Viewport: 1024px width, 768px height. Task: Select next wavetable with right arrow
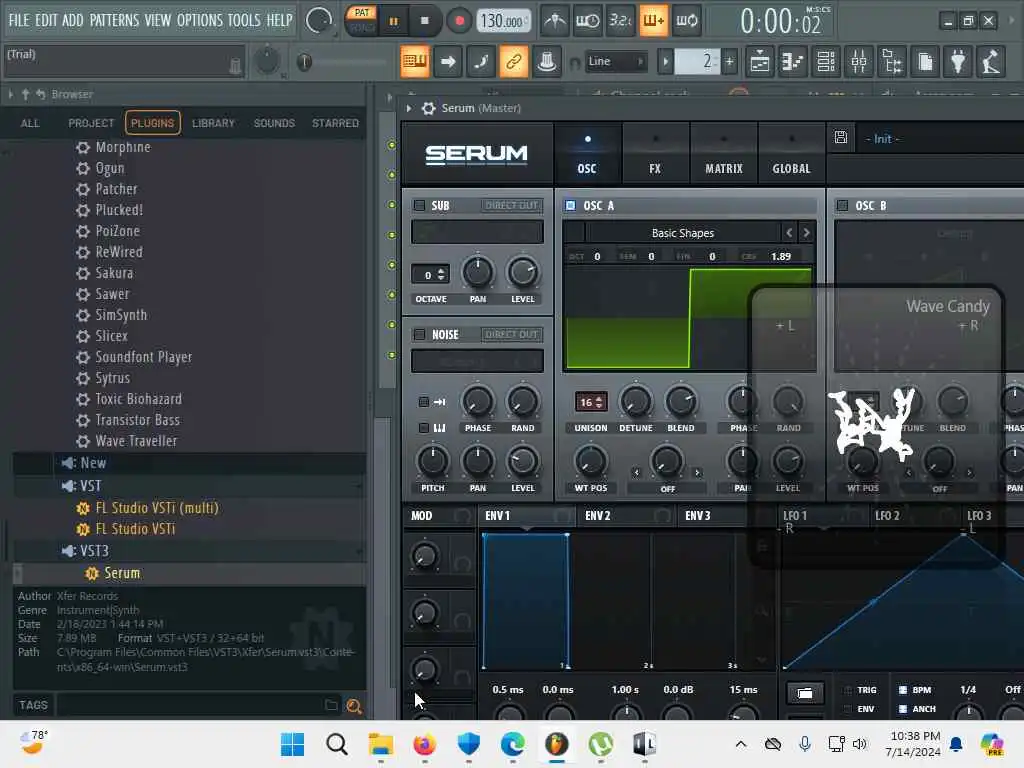807,232
